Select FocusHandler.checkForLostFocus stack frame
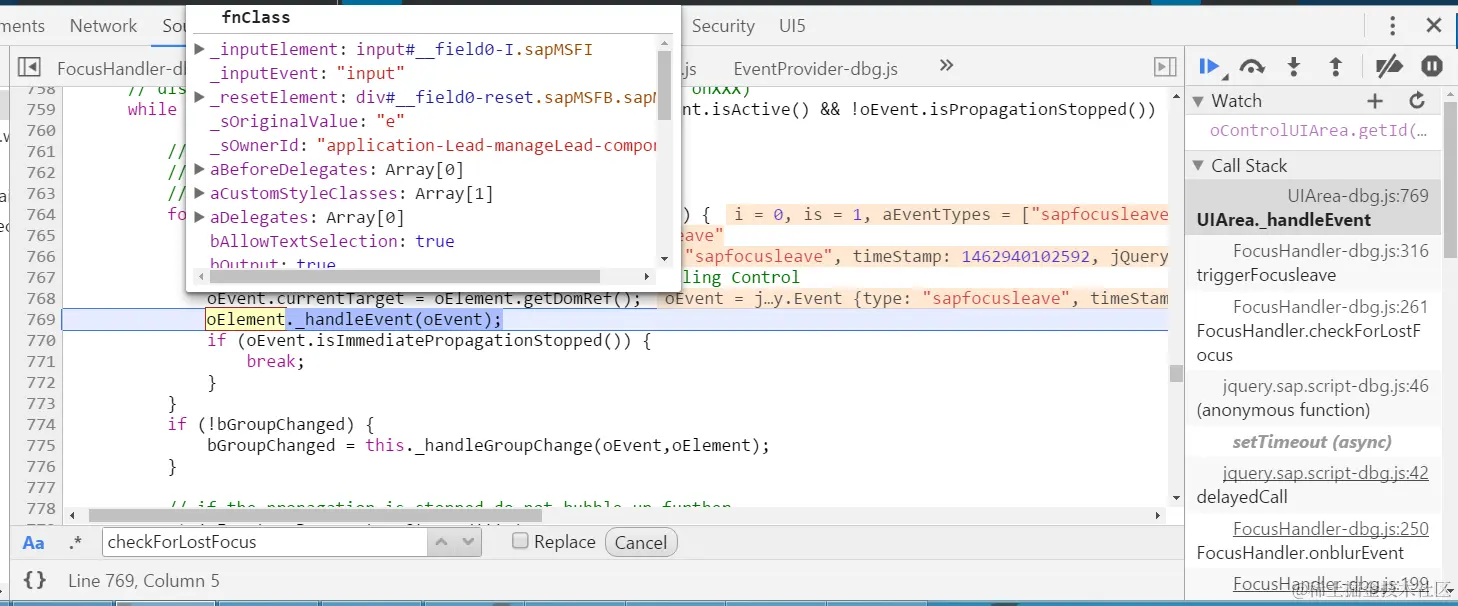The height and width of the screenshot is (606, 1458). [x=1313, y=331]
